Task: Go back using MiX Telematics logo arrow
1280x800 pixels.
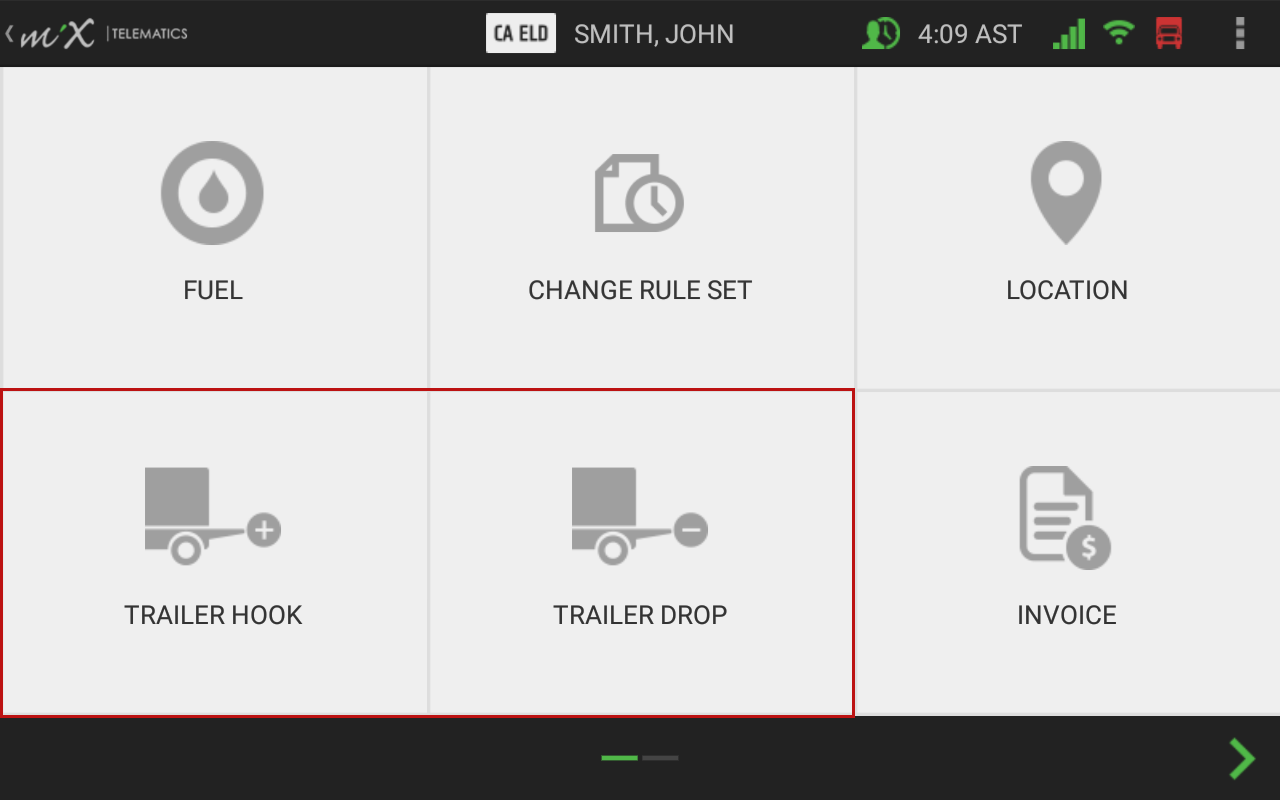Action: (x=95, y=34)
